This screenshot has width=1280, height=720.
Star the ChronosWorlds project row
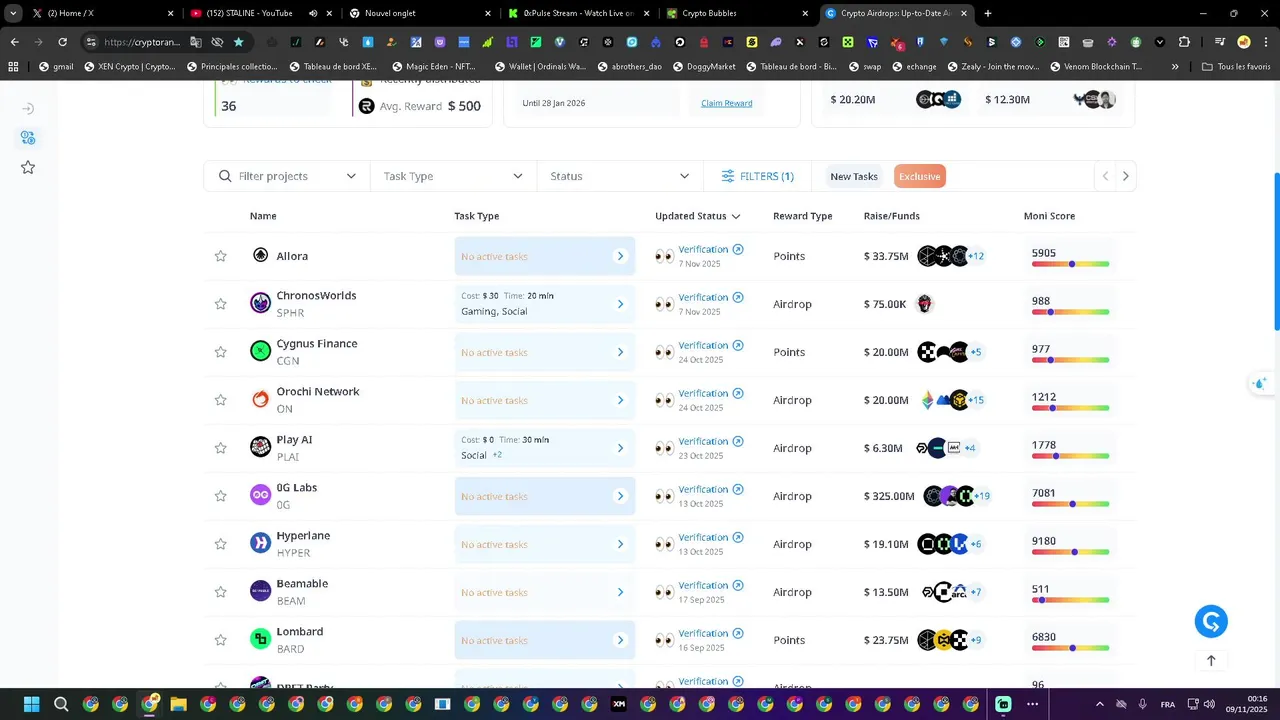point(221,304)
